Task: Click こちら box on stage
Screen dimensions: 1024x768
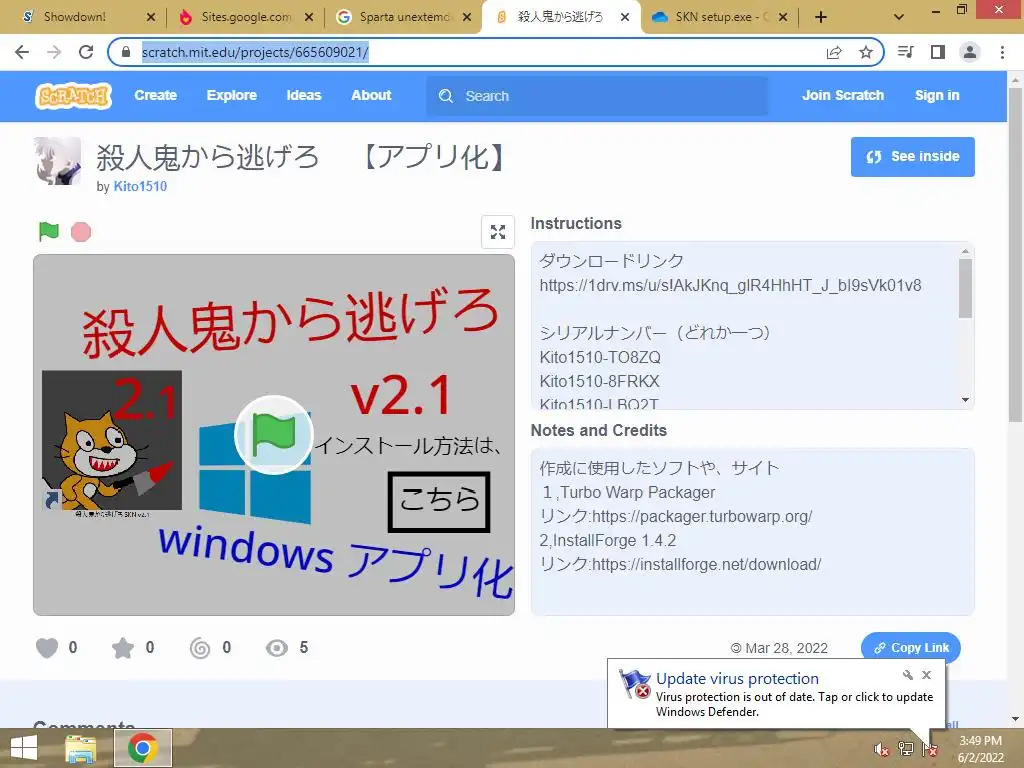Action: (439, 502)
